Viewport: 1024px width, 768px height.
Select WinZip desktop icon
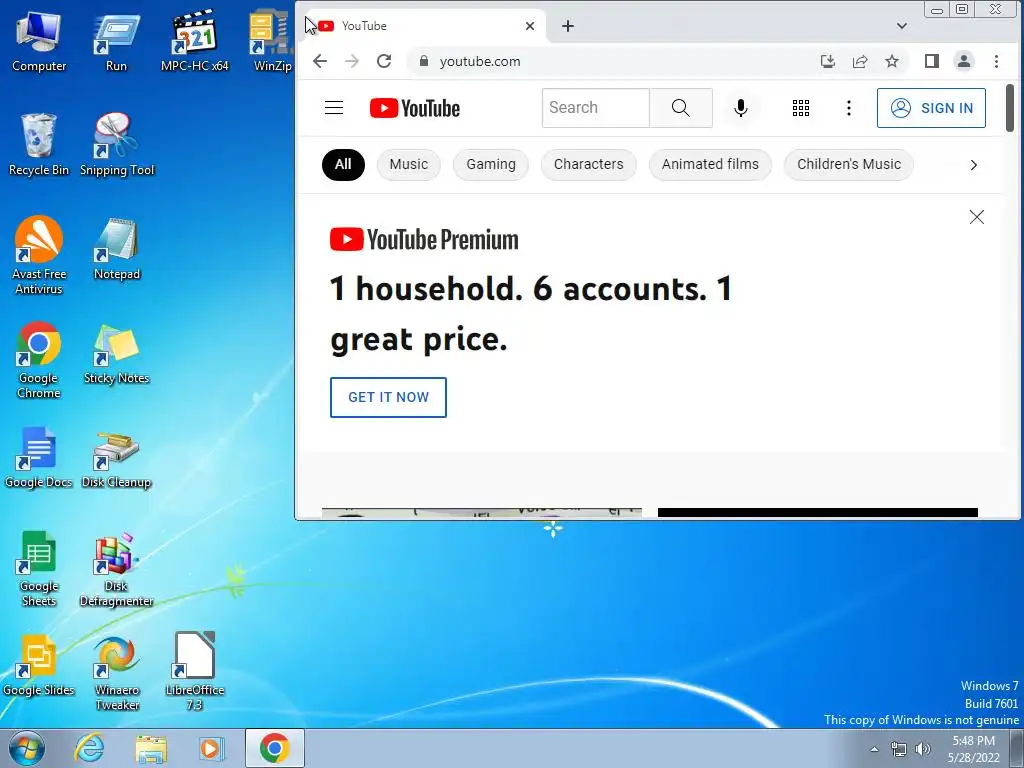pos(271,40)
